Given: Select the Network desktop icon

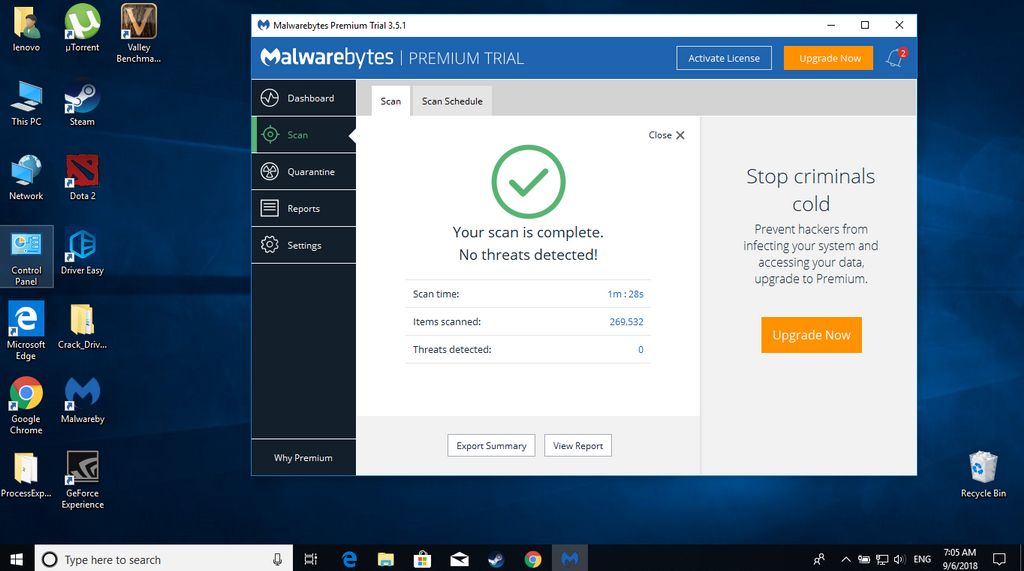Looking at the screenshot, I should [26, 178].
